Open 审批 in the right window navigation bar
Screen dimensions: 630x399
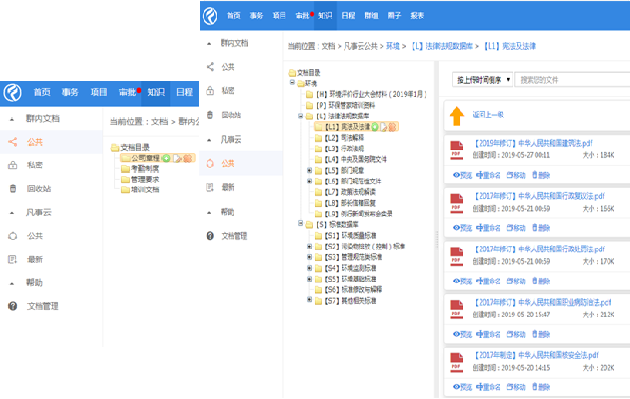302,16
